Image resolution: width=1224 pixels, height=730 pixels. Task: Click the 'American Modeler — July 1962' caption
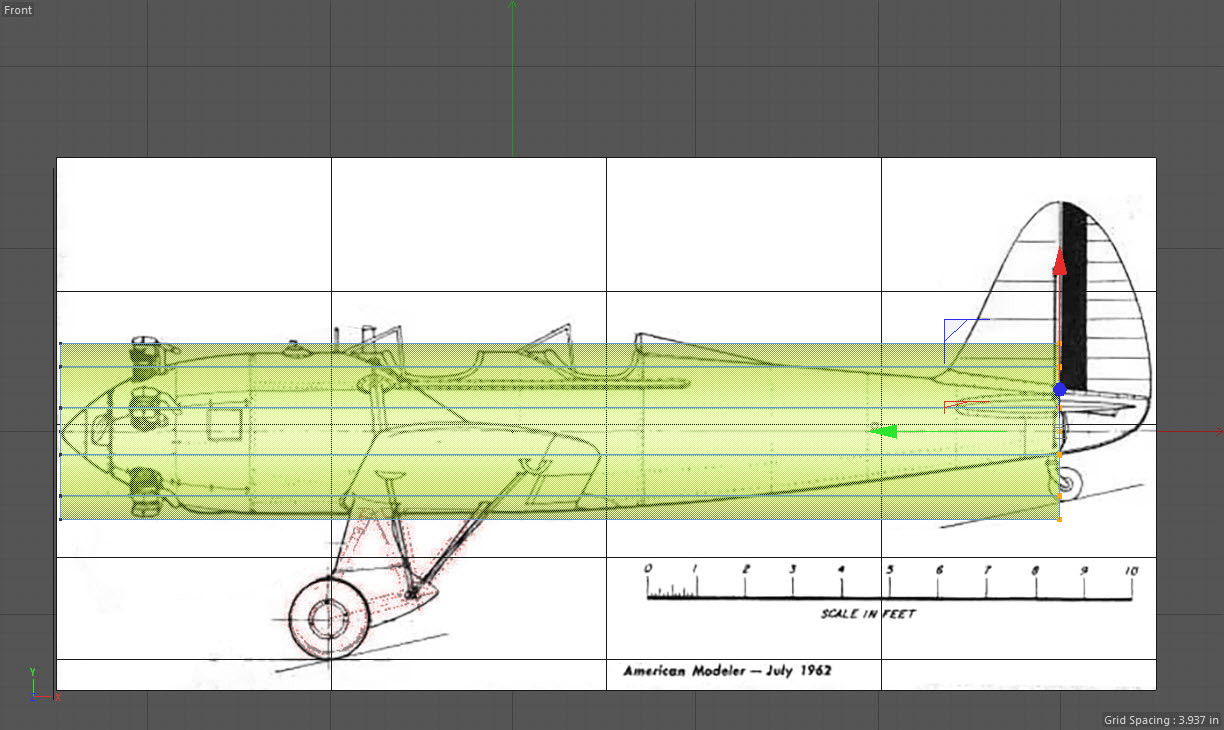click(727, 671)
